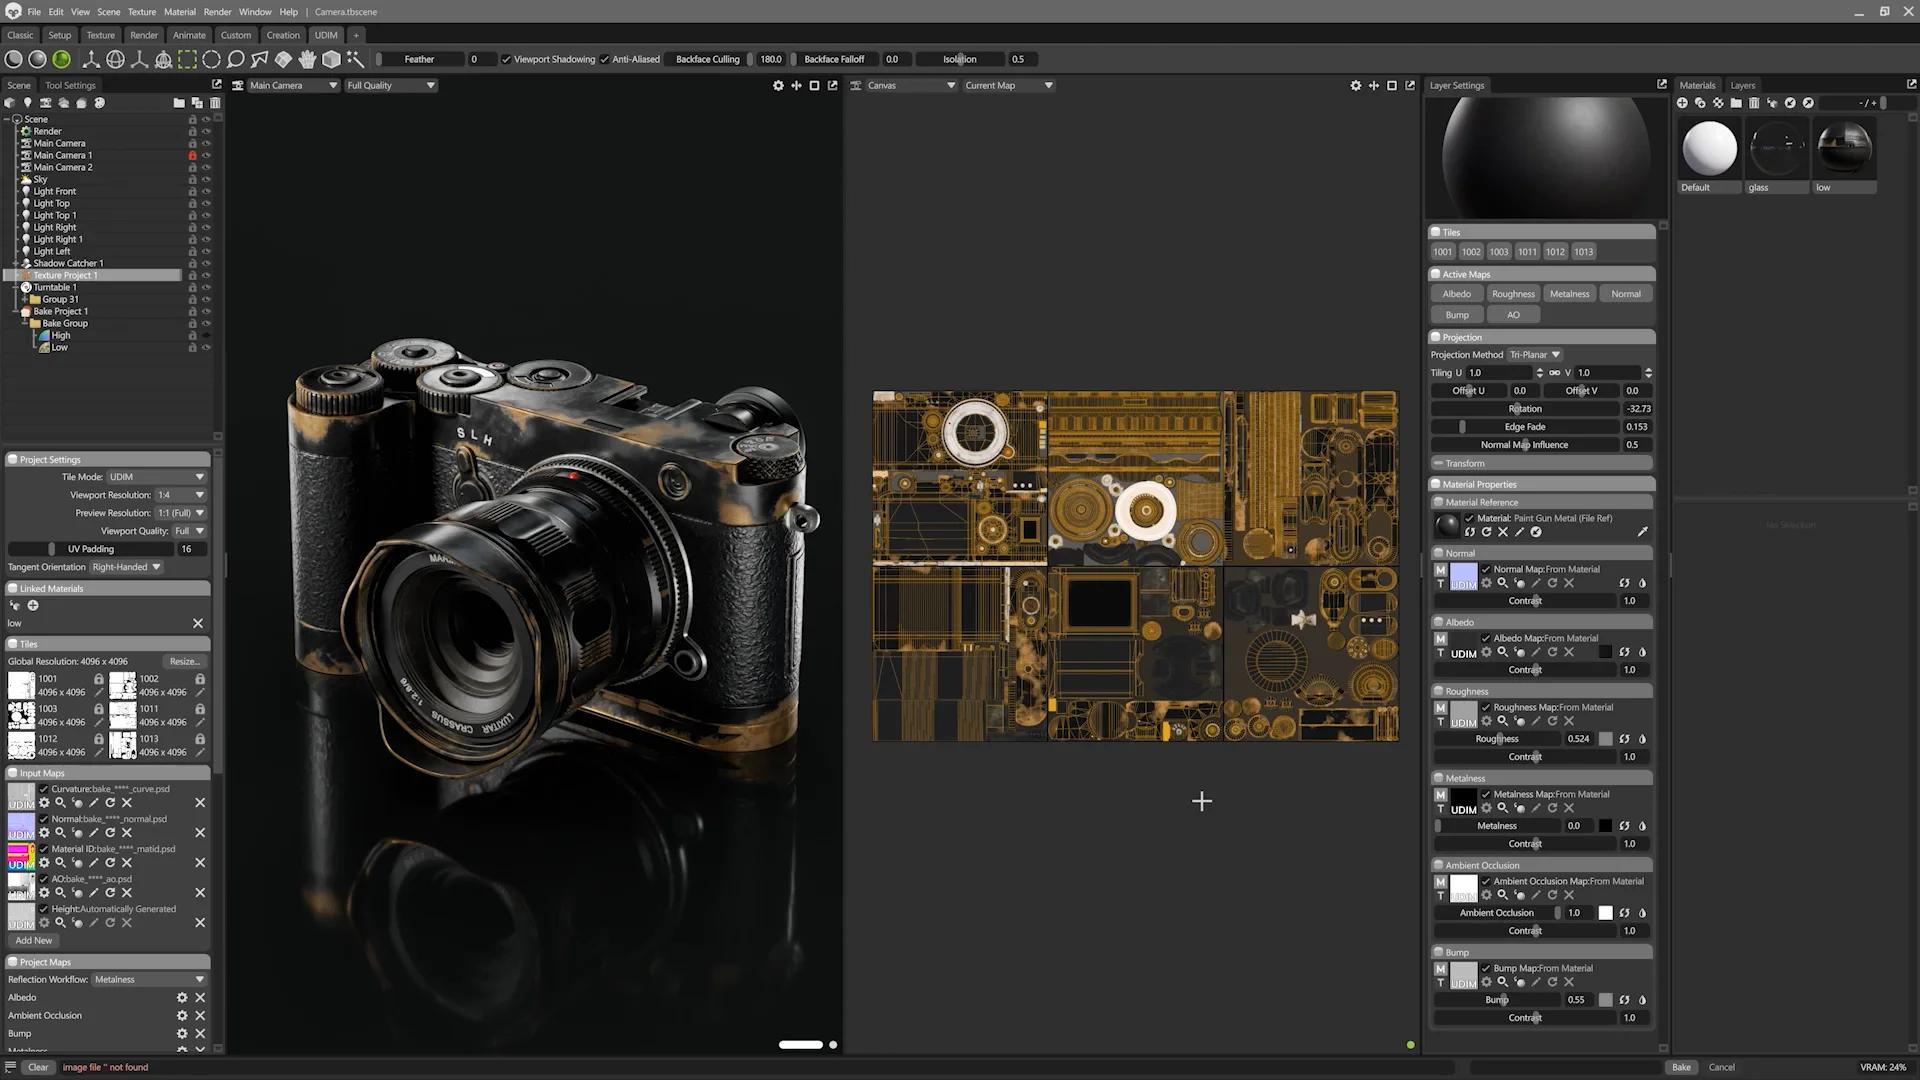Open viewport settings gear beside Main Camera

coord(778,86)
